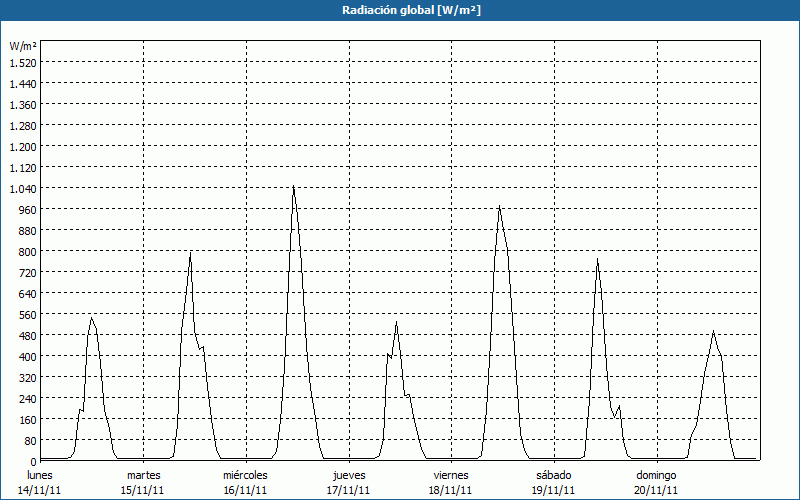Click the 20/11/11 date label

(x=657, y=490)
